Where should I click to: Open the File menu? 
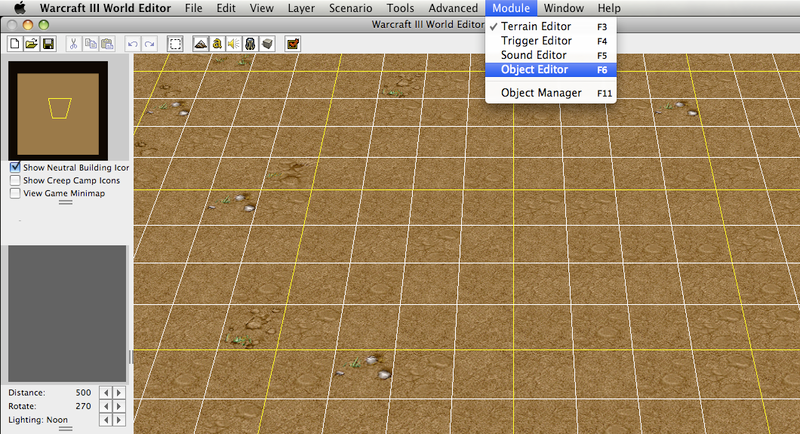pos(193,8)
